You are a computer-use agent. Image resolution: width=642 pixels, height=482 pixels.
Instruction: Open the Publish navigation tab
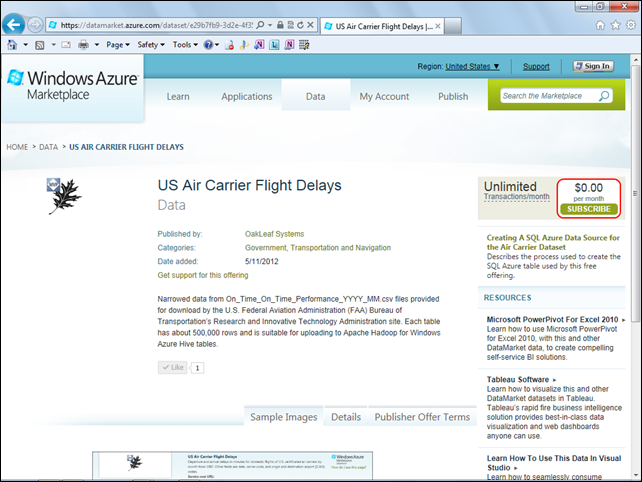point(453,97)
